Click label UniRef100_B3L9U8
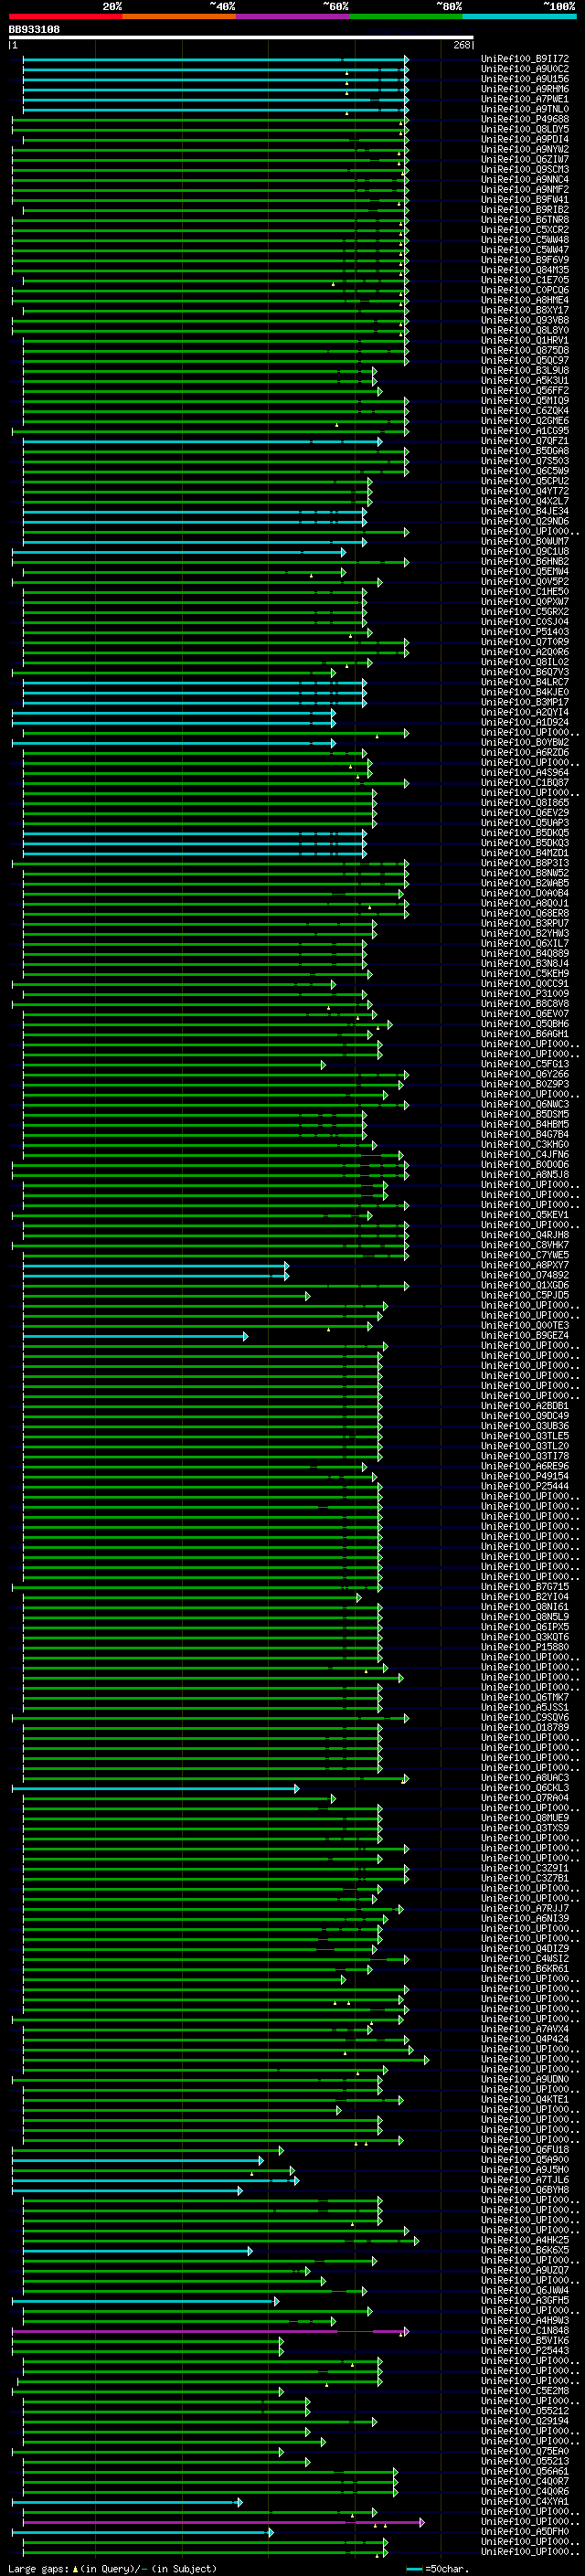This screenshot has width=585, height=2576. pos(525,370)
